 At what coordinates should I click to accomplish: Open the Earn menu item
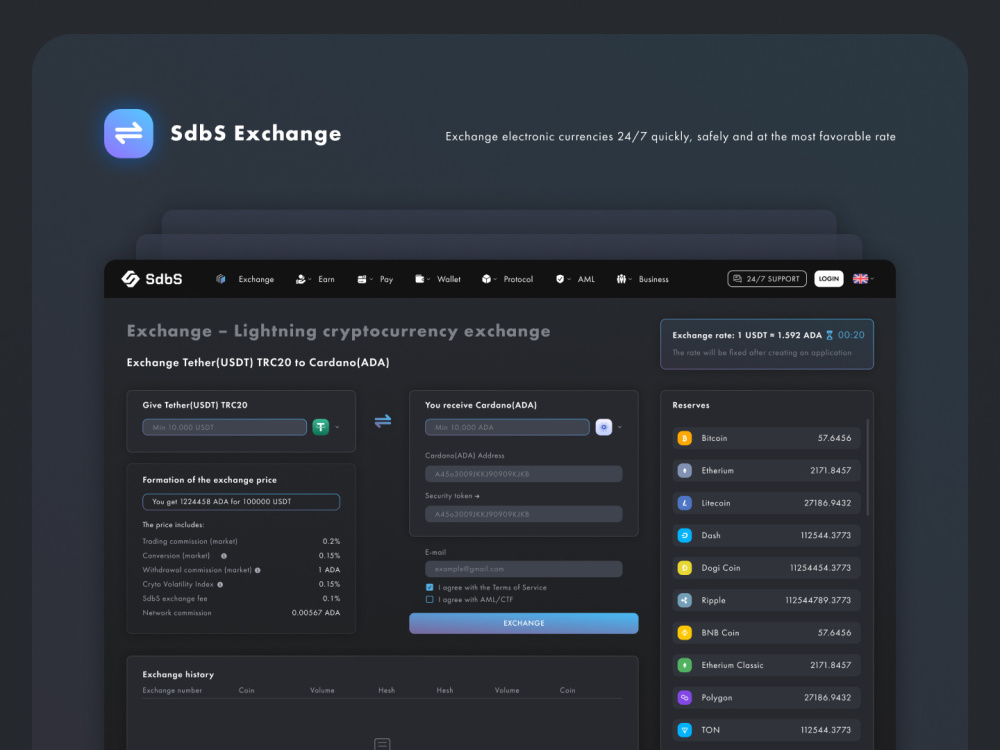[x=327, y=279]
